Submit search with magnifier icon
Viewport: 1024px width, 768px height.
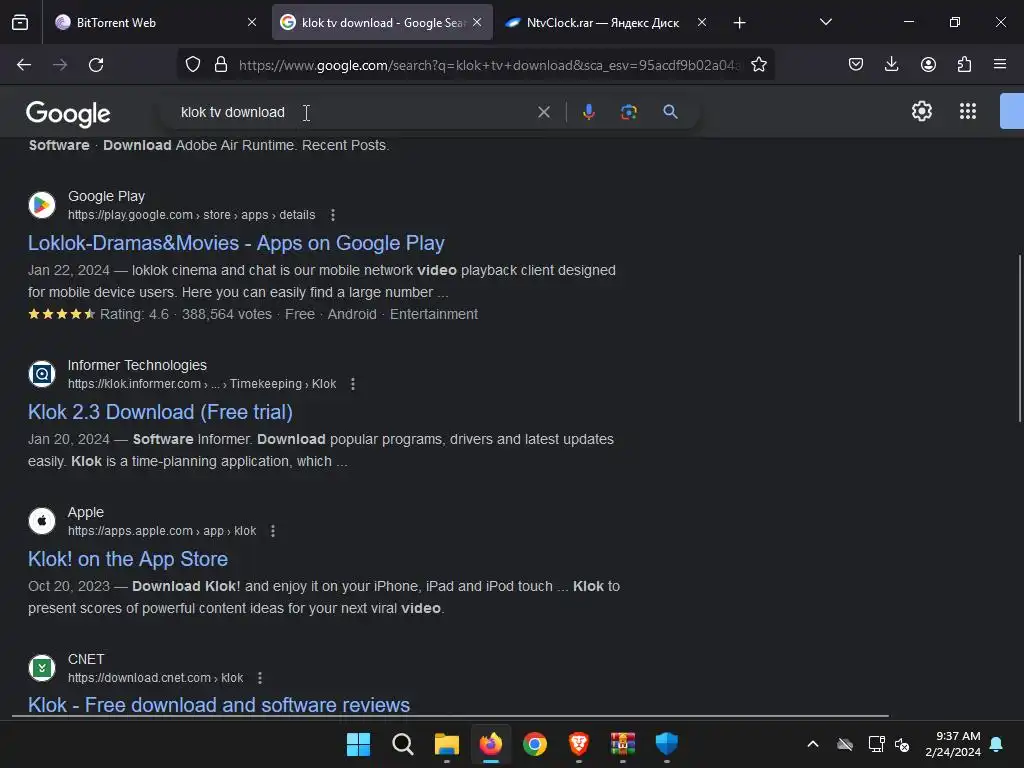(x=670, y=112)
